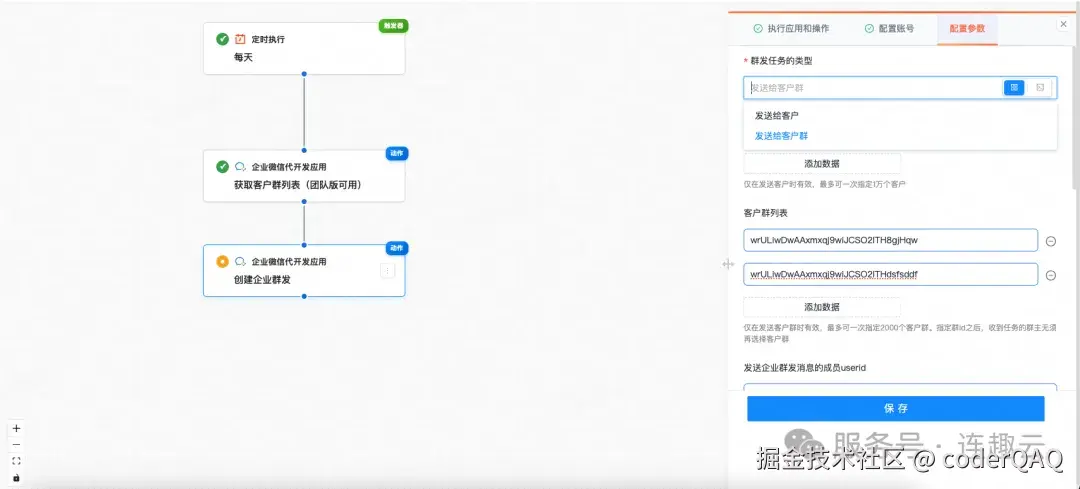Click the WeCom app icon on 创建企业群发 node
The height and width of the screenshot is (489, 1080).
click(240, 262)
